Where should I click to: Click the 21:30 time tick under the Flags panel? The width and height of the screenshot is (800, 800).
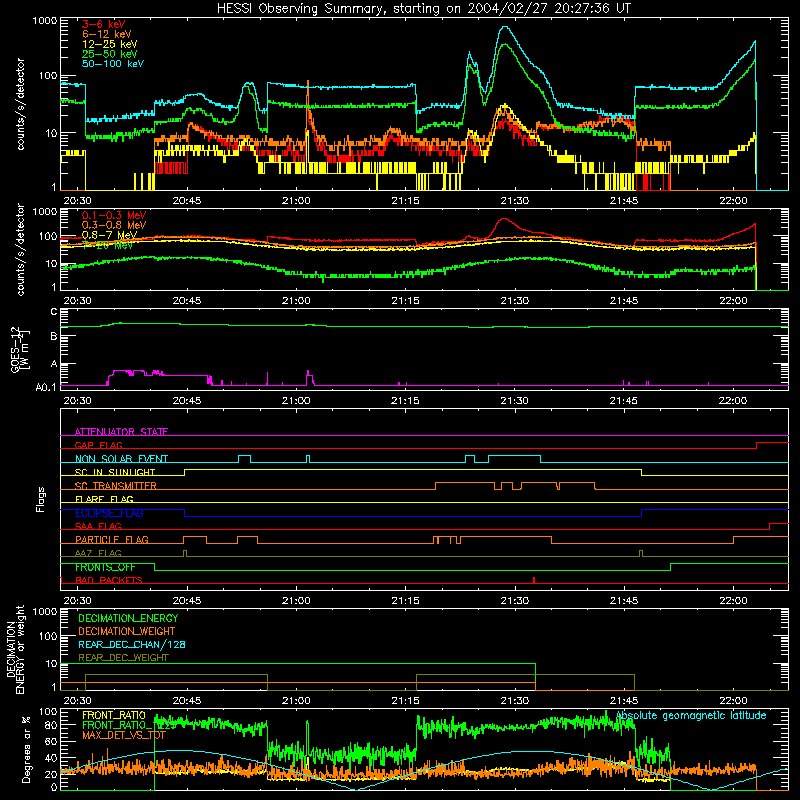515,601
